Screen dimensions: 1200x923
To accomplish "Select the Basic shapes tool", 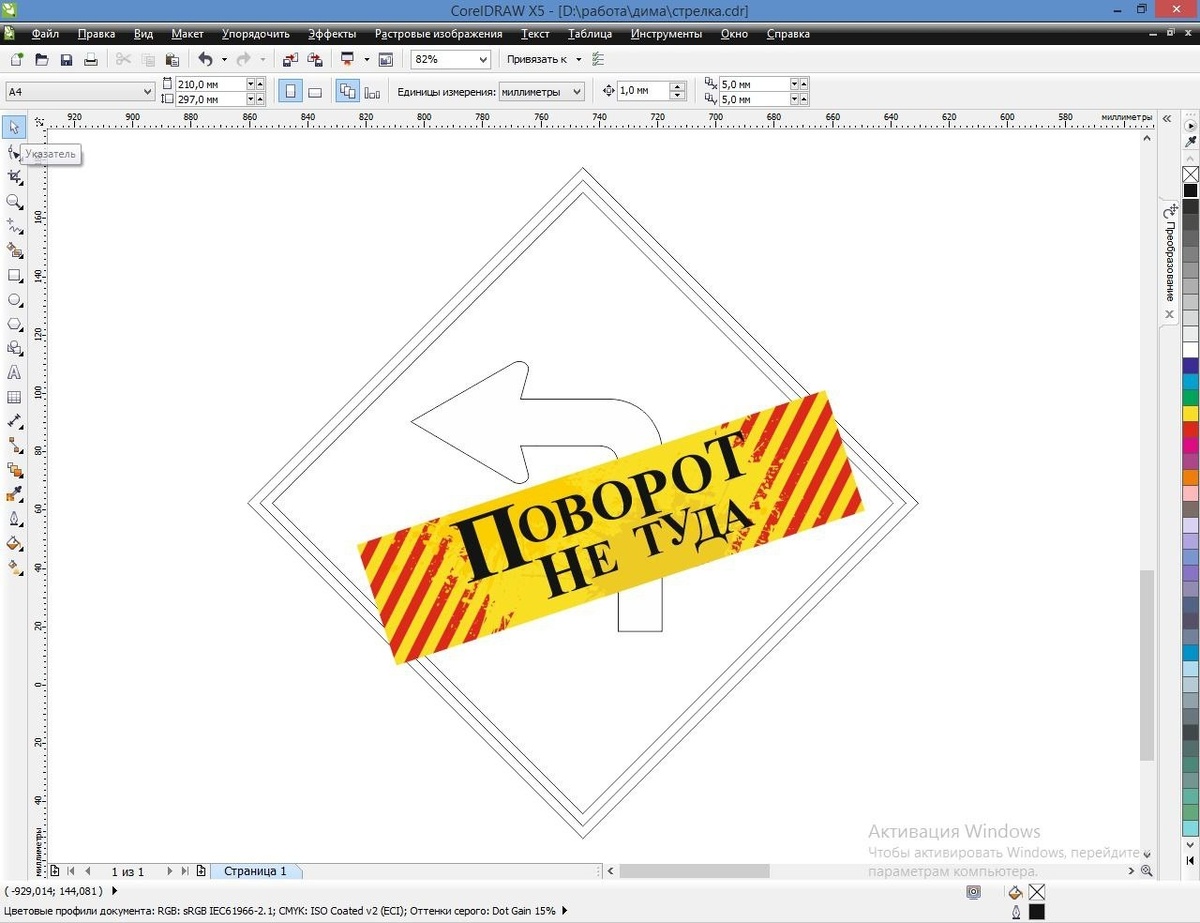I will coord(14,348).
